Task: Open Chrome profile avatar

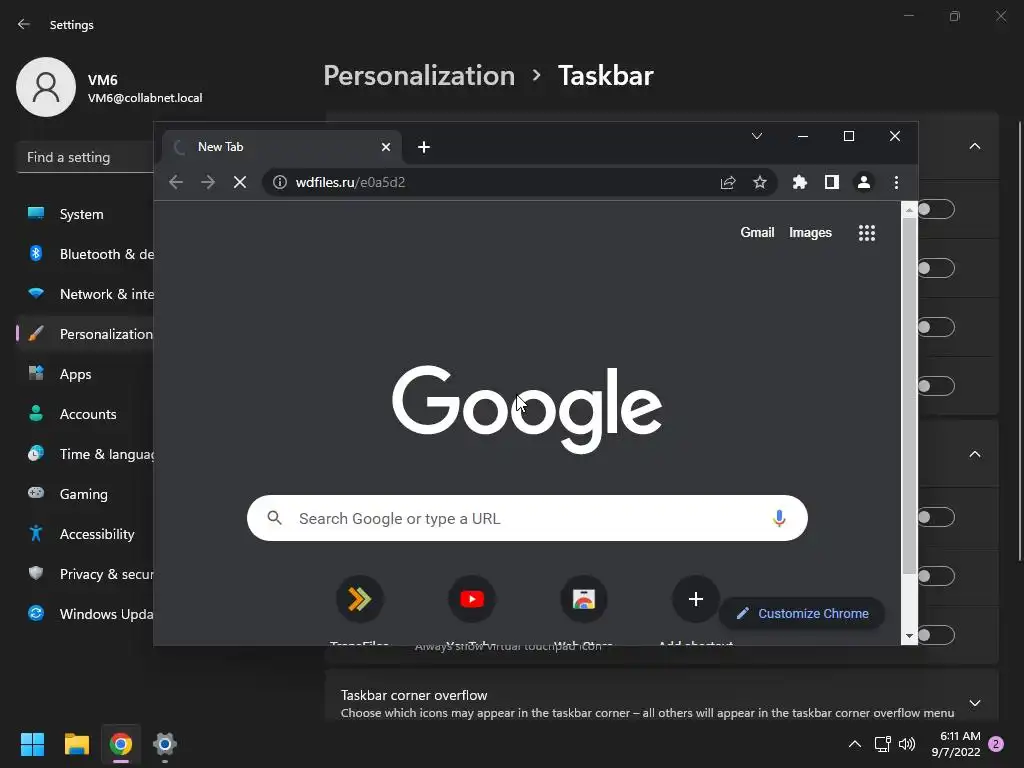Action: click(863, 182)
